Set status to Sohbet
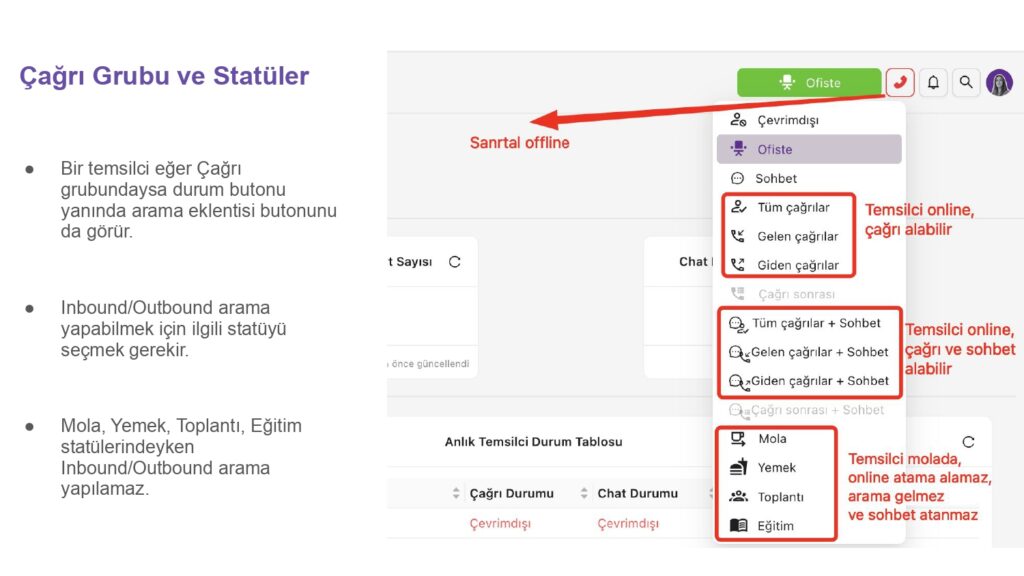This screenshot has height=576, width=1024. [776, 178]
